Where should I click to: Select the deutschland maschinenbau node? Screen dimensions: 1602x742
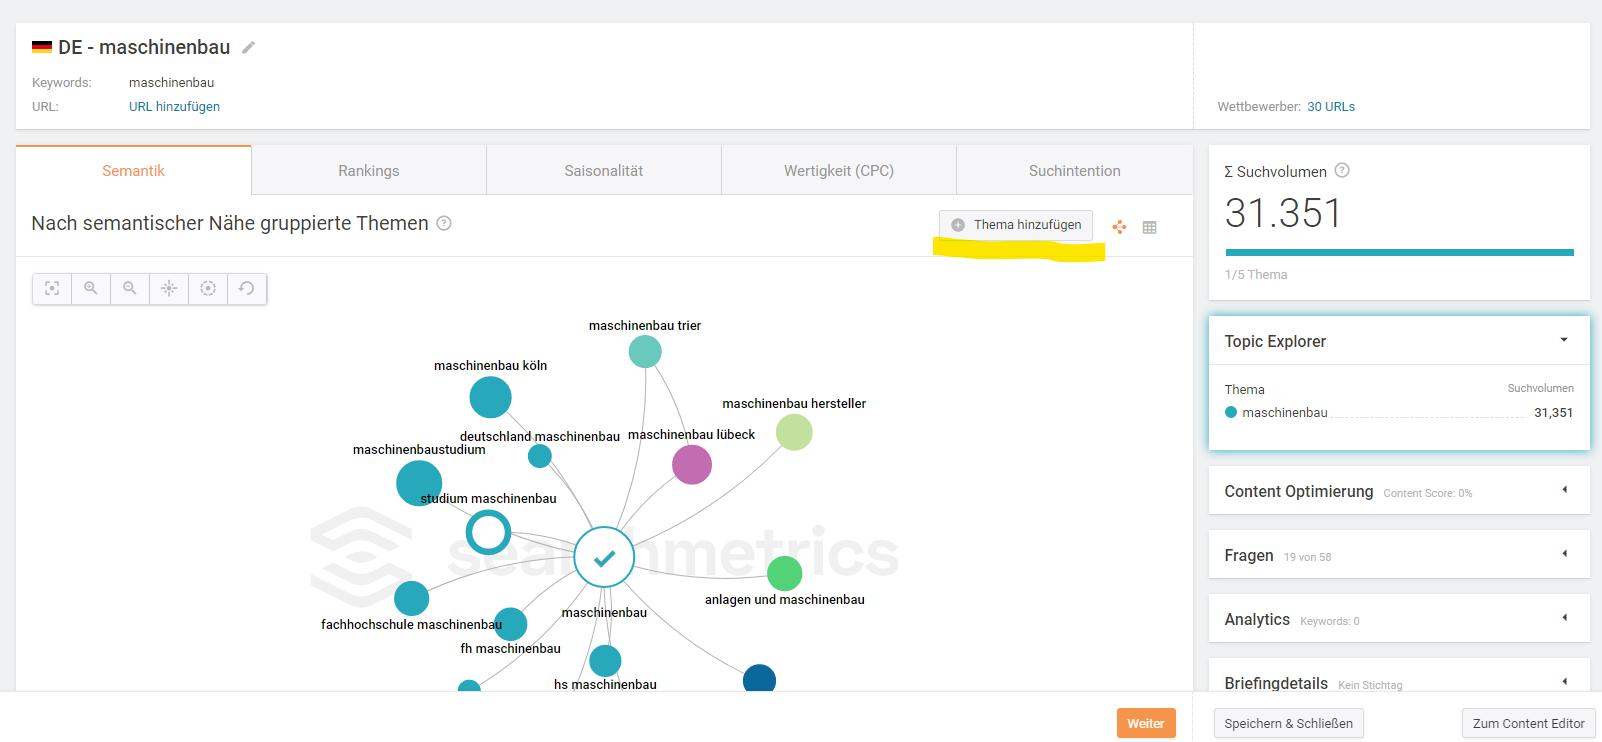[x=540, y=456]
